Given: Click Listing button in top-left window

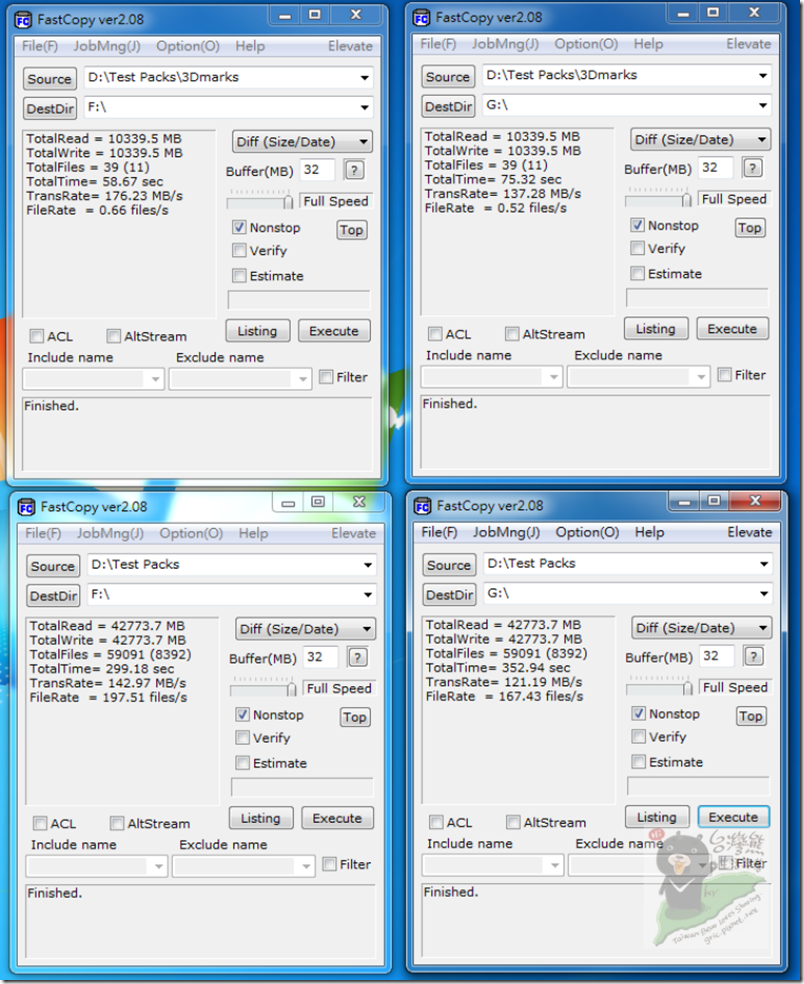Looking at the screenshot, I should [257, 331].
